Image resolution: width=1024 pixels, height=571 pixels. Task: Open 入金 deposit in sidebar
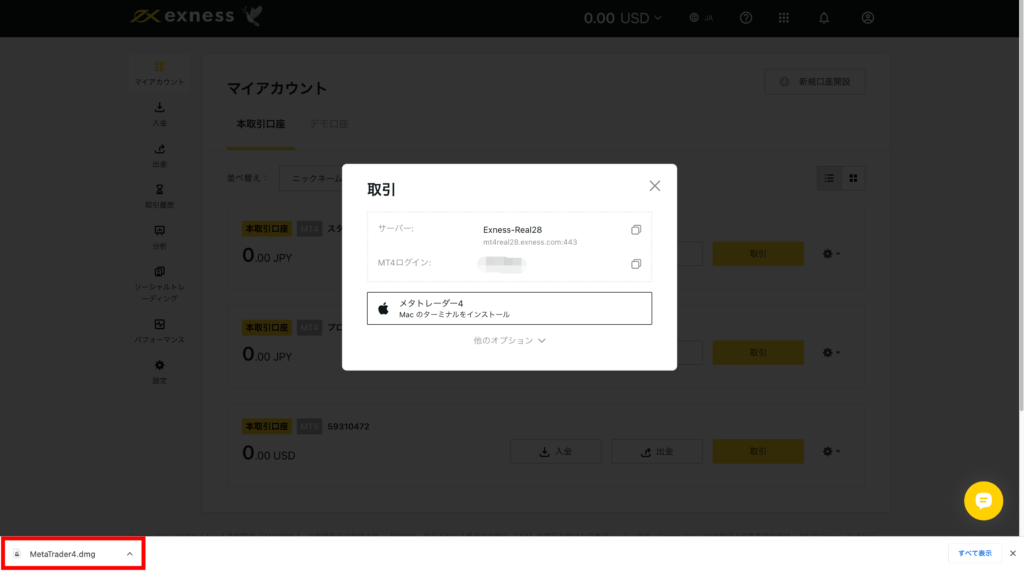tap(159, 114)
